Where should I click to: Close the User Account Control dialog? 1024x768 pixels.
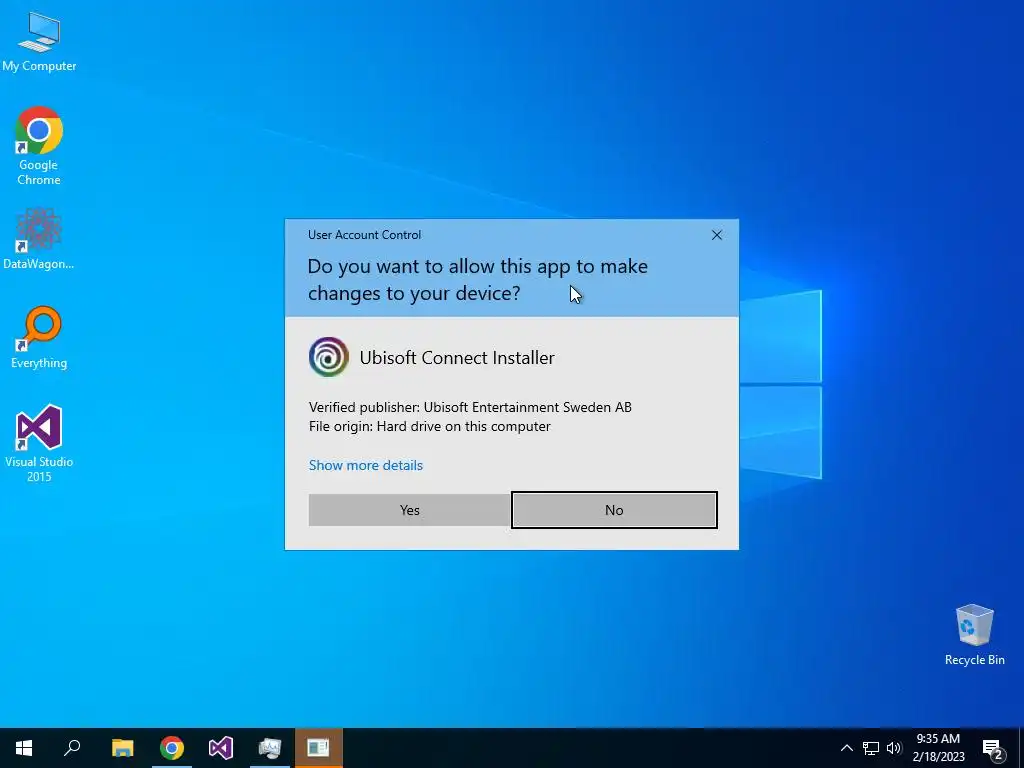pyautogui.click(x=716, y=235)
